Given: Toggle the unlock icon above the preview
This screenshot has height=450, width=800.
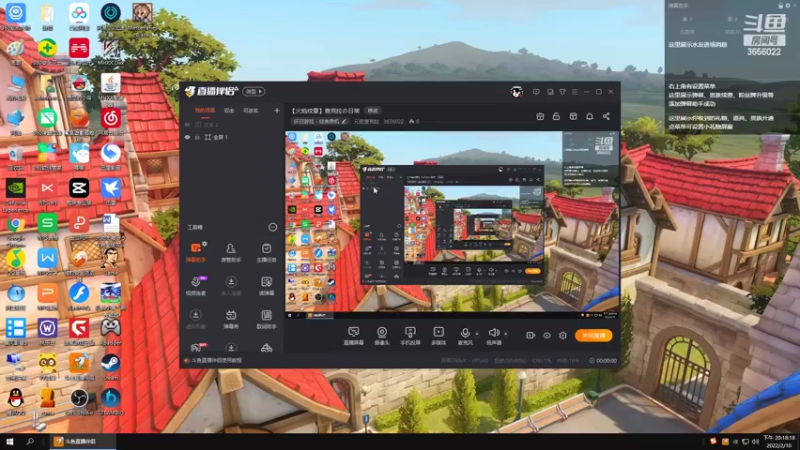Looking at the screenshot, I should pos(556,116).
